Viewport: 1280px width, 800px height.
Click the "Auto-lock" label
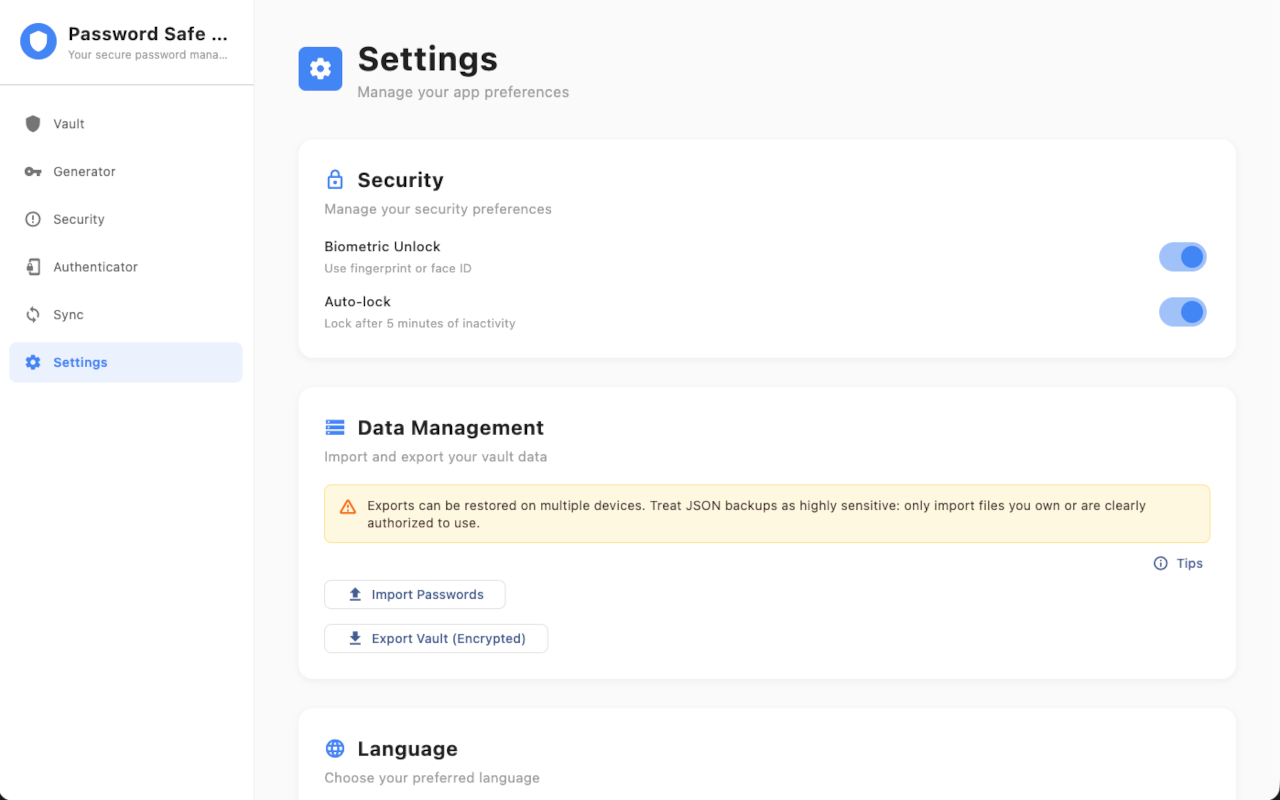(x=358, y=302)
